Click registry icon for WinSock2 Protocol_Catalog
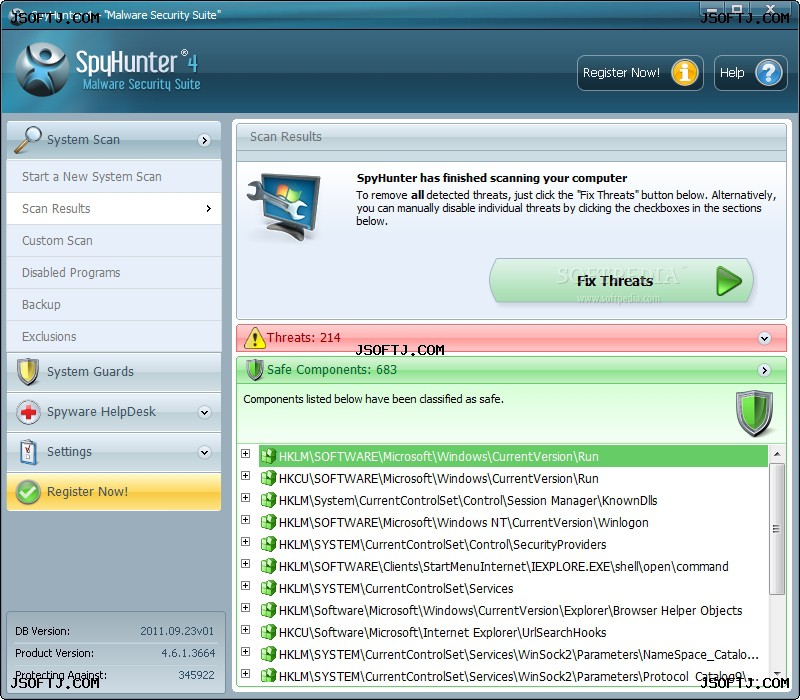This screenshot has height=700, width=800. coord(268,676)
